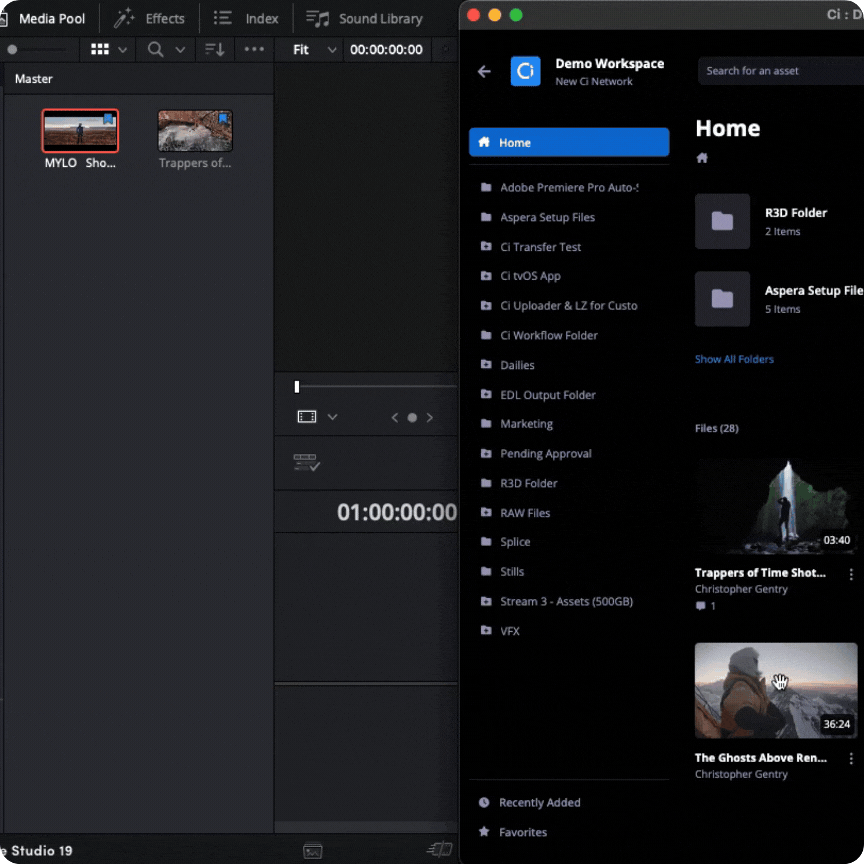Viewport: 864px width, 864px height.
Task: Open options menu for Trappers of Time
Action: pyautogui.click(x=851, y=574)
